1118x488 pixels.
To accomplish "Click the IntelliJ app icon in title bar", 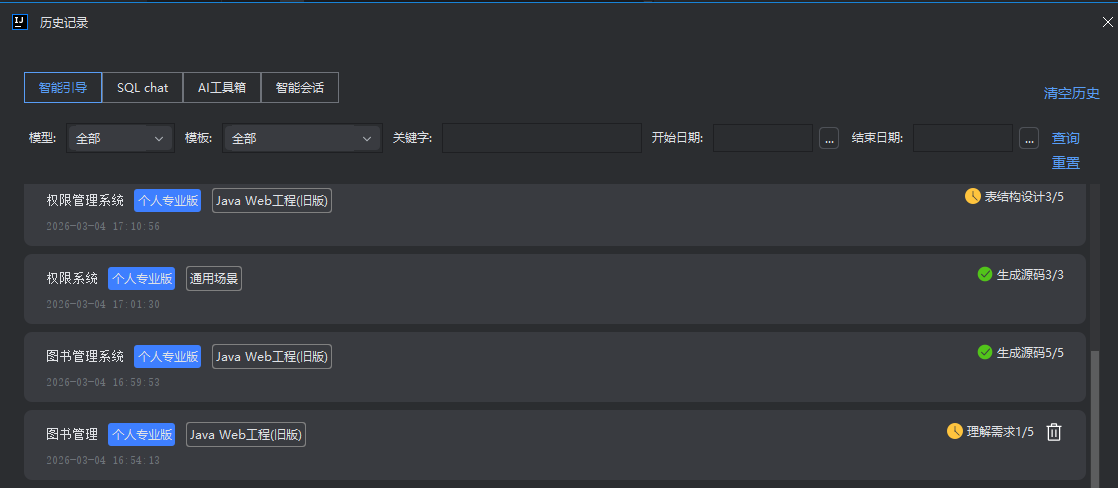I will point(19,22).
